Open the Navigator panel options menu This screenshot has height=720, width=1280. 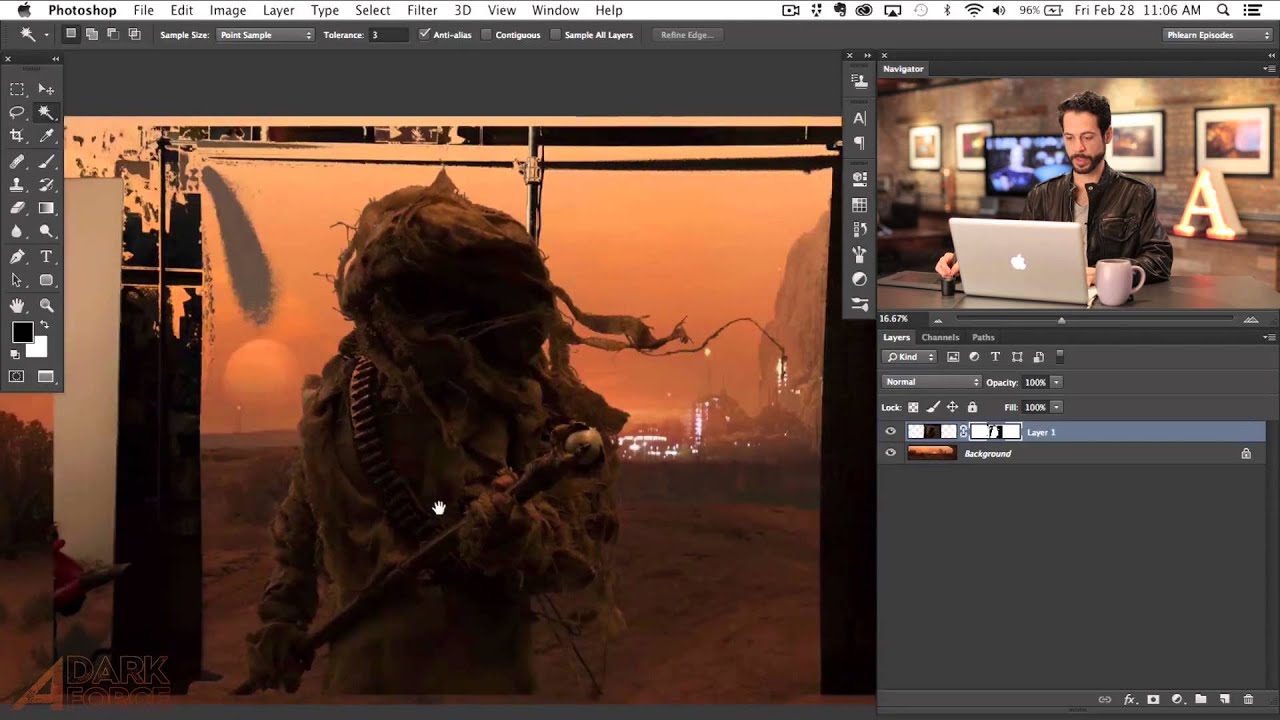pyautogui.click(x=1270, y=69)
